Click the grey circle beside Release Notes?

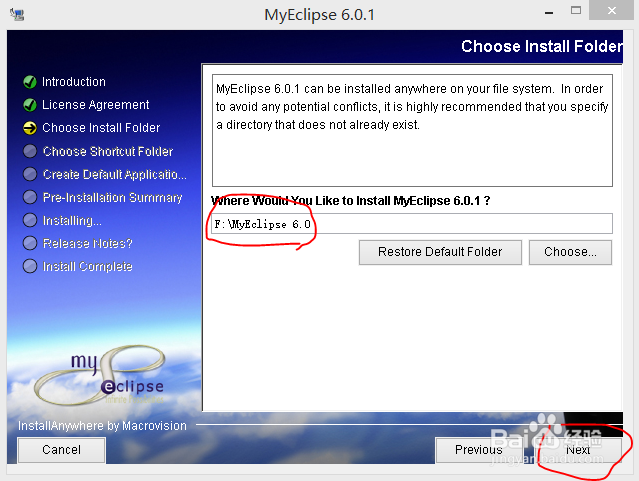pyautogui.click(x=30, y=243)
